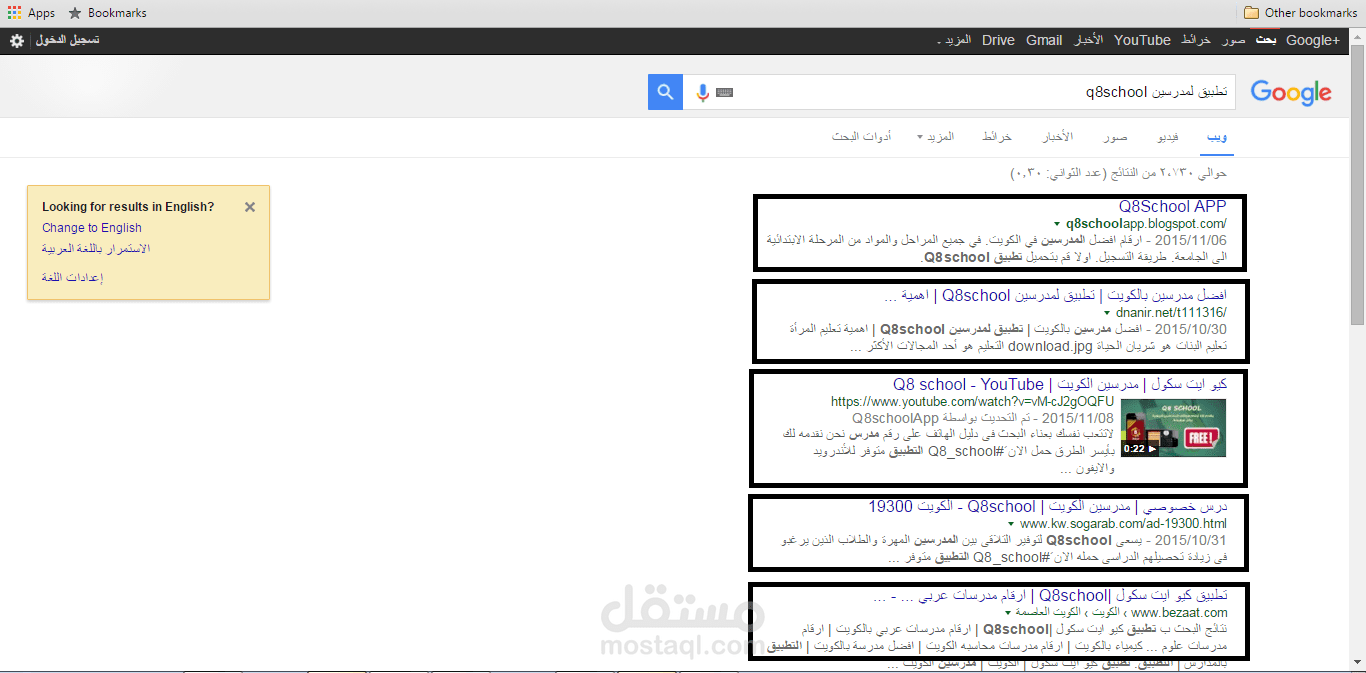1366x673 pixels.
Task: Click scrollbar up arrow
Action: pos(1357,35)
